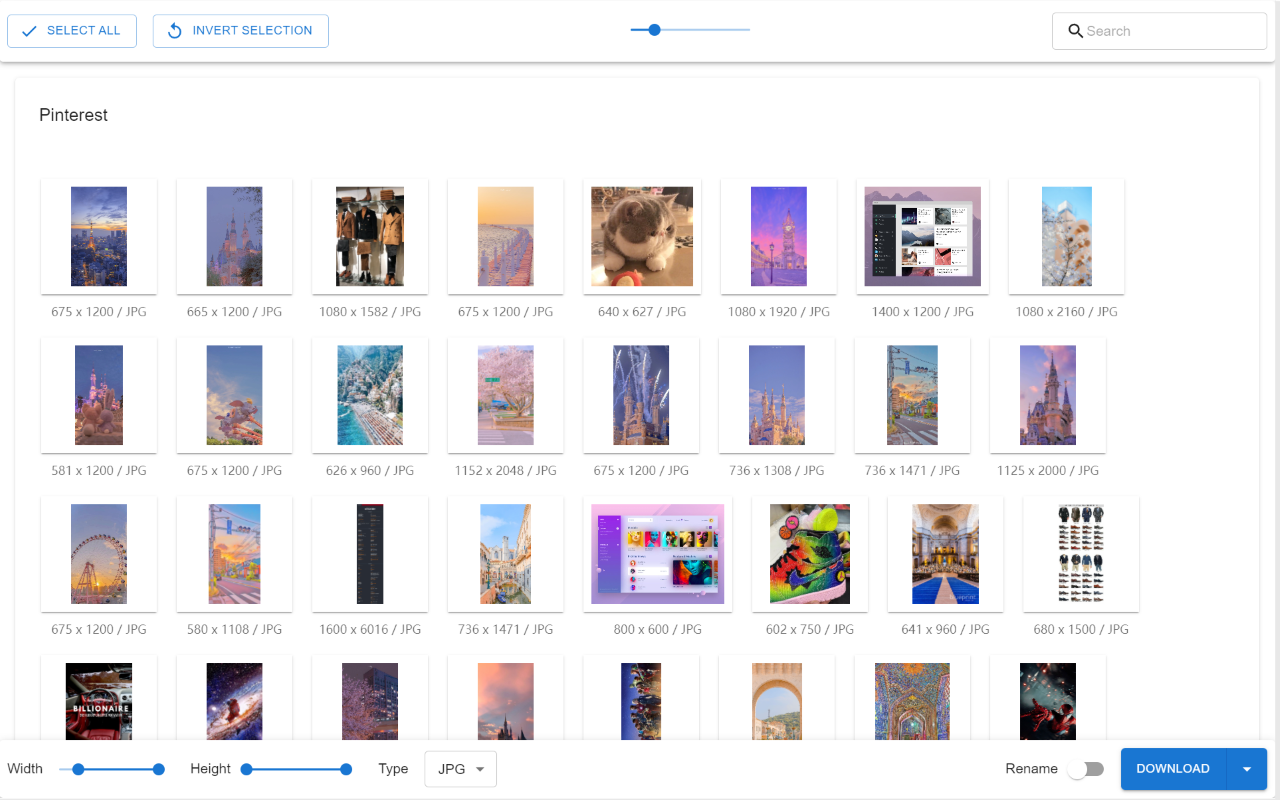Screen dimensions: 1280x800
Task: Click the magnifier search icon
Action: click(1076, 31)
